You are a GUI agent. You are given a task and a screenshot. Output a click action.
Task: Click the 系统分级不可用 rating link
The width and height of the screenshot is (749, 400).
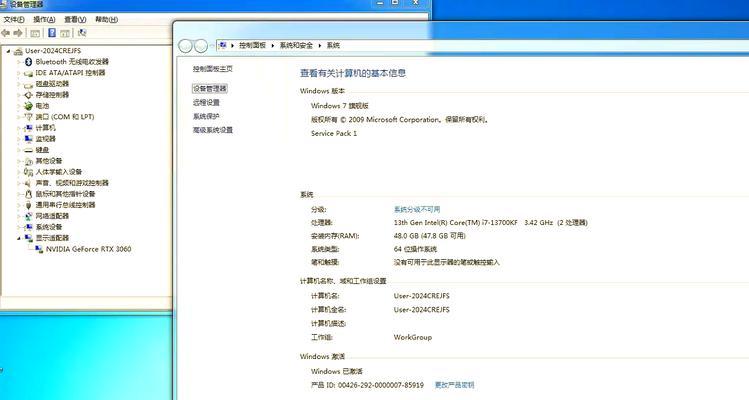(x=417, y=209)
